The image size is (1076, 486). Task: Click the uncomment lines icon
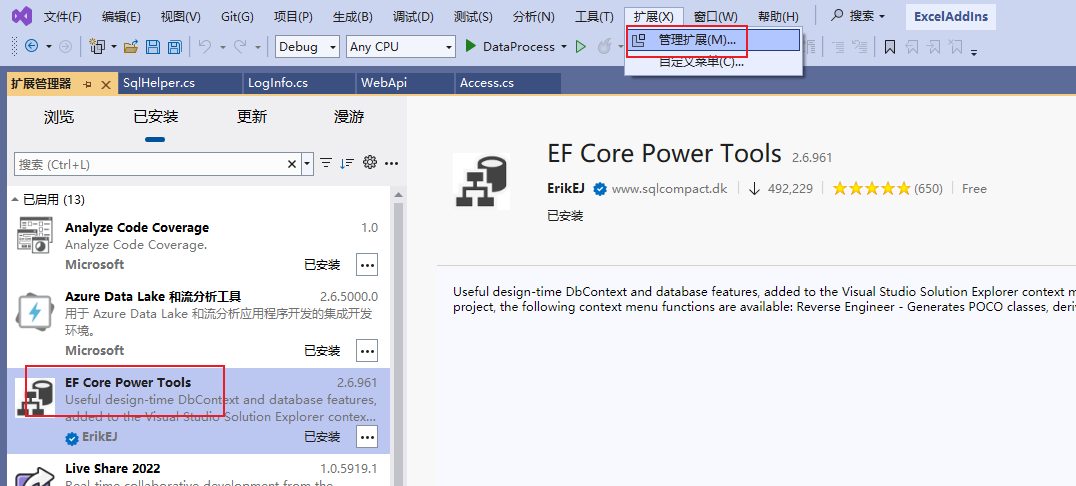pos(859,47)
